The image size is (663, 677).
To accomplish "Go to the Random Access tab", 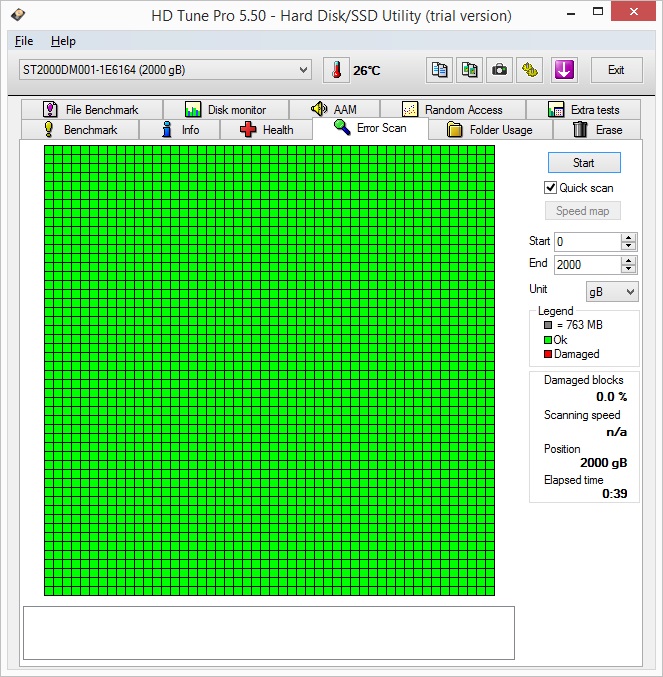I will 453,110.
